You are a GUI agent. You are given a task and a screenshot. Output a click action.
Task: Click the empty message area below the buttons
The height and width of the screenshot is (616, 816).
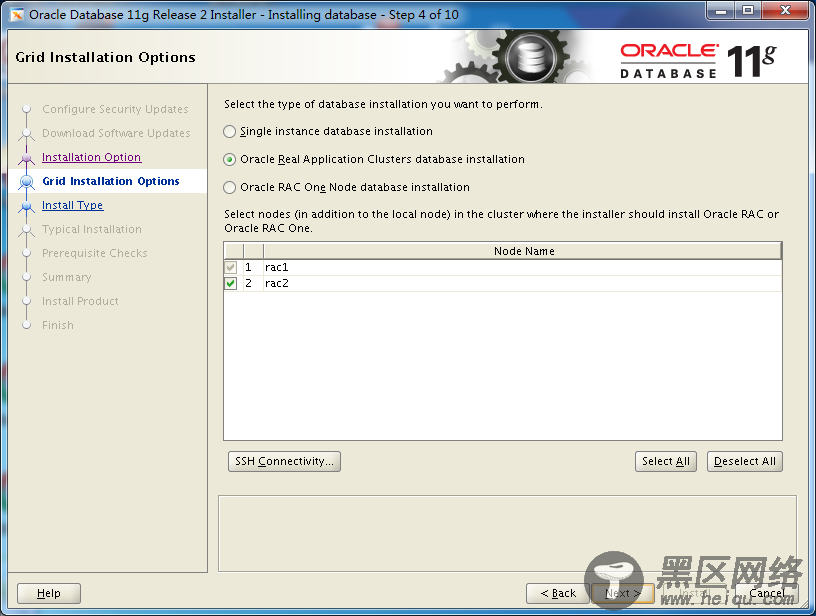pyautogui.click(x=507, y=533)
